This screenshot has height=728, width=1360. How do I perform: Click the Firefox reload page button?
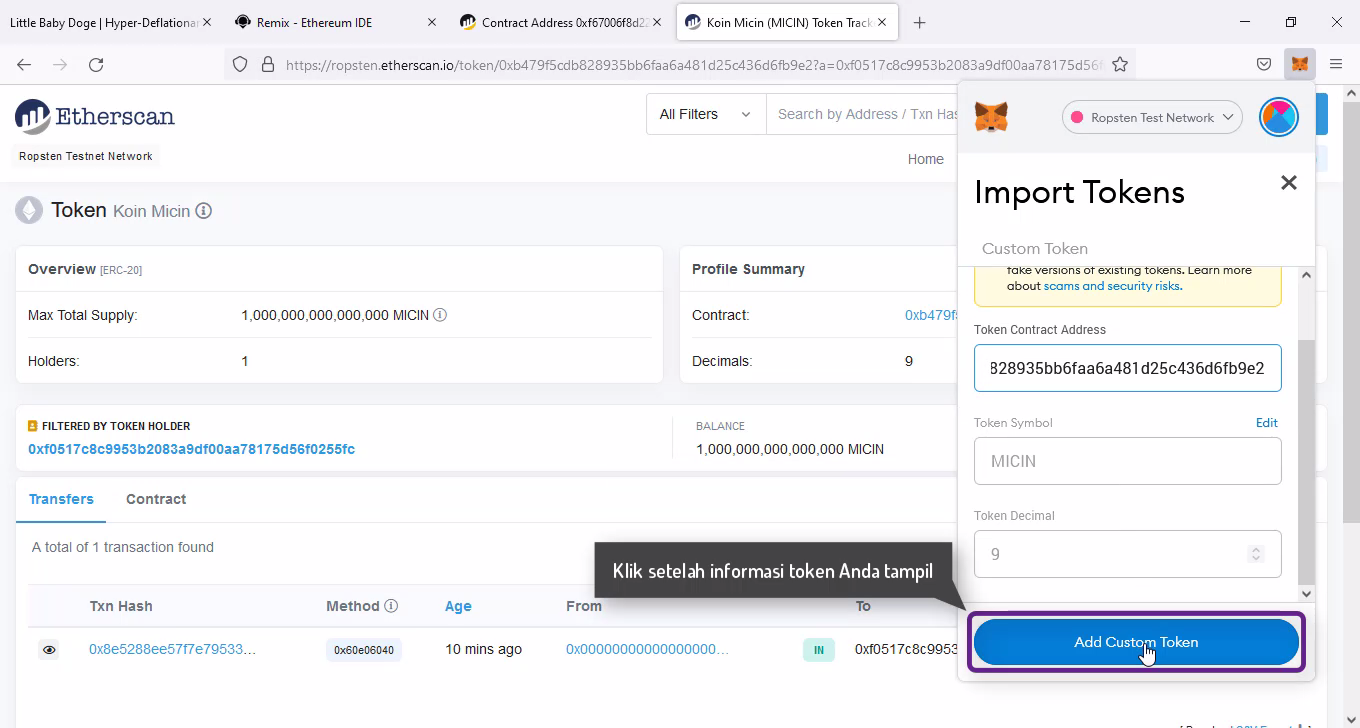click(96, 64)
